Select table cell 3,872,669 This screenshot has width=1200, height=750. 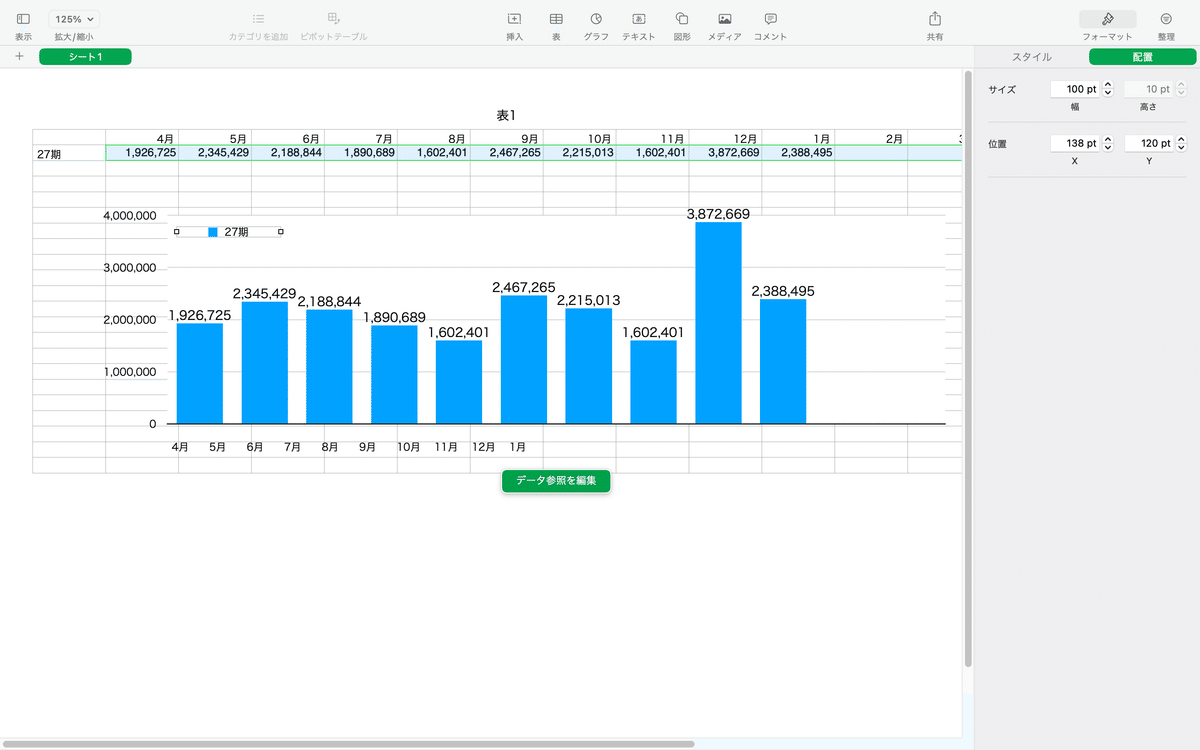[726, 153]
